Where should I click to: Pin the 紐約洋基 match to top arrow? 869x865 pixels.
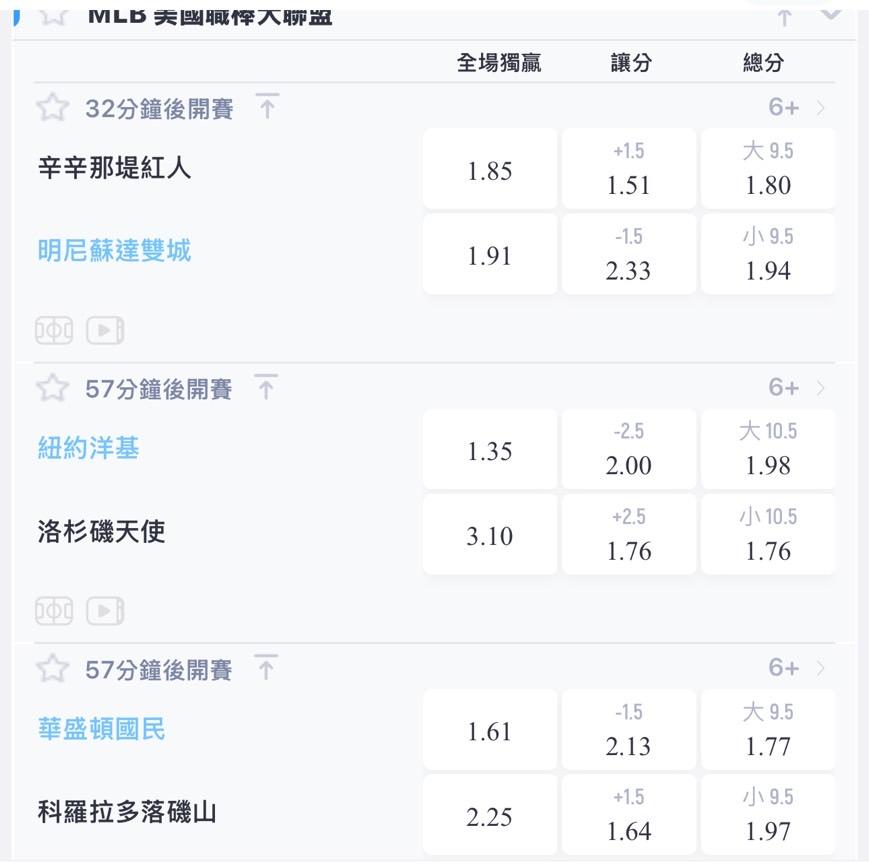[x=266, y=387]
